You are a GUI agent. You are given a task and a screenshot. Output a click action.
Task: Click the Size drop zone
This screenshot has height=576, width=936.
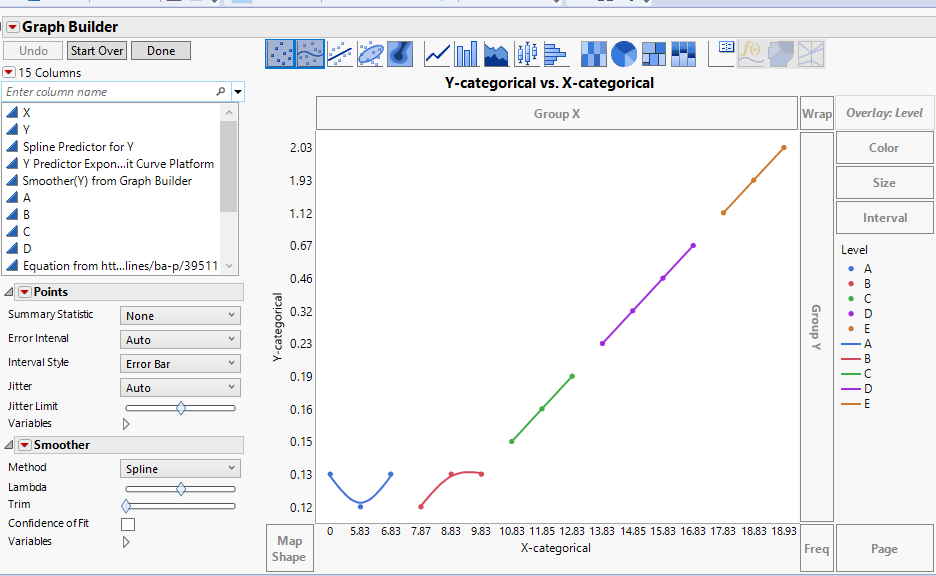pos(885,183)
